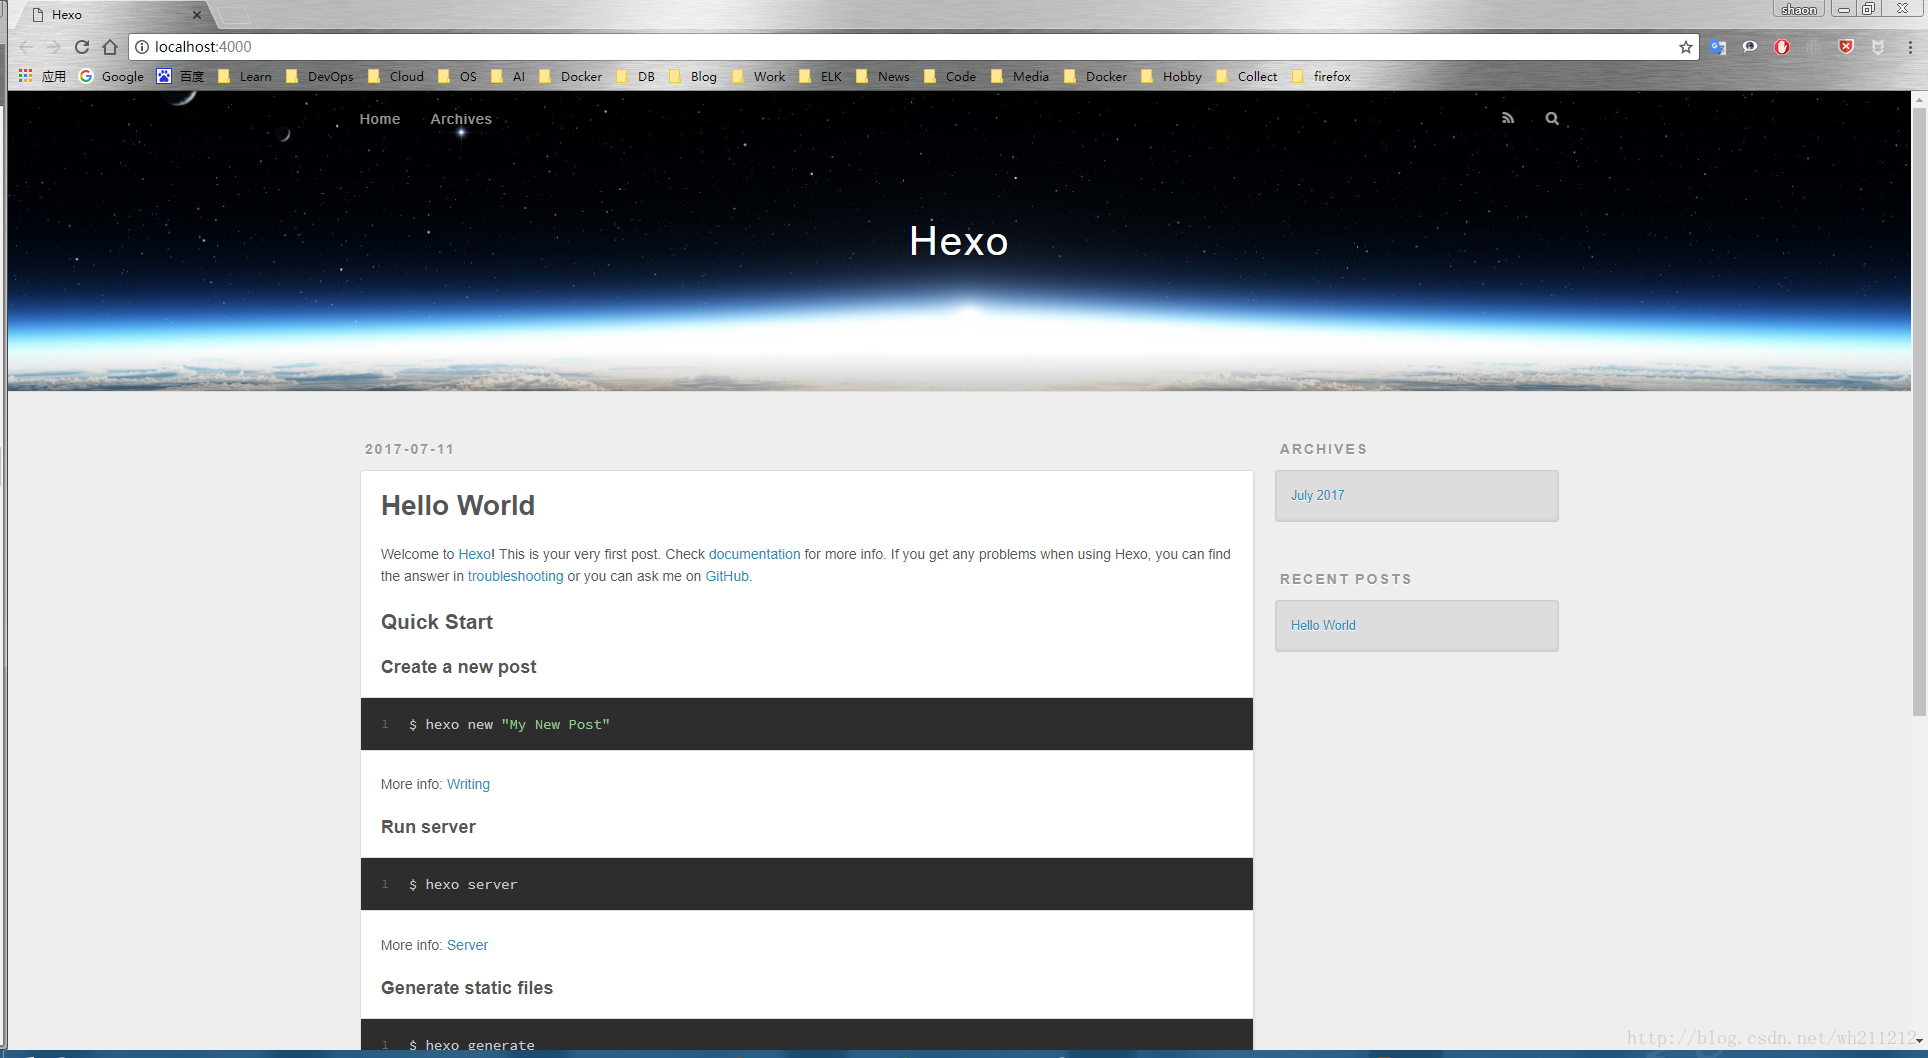Screen dimensions: 1928x1058
Task: Expand the Media bookmark folder
Action: tap(1020, 76)
